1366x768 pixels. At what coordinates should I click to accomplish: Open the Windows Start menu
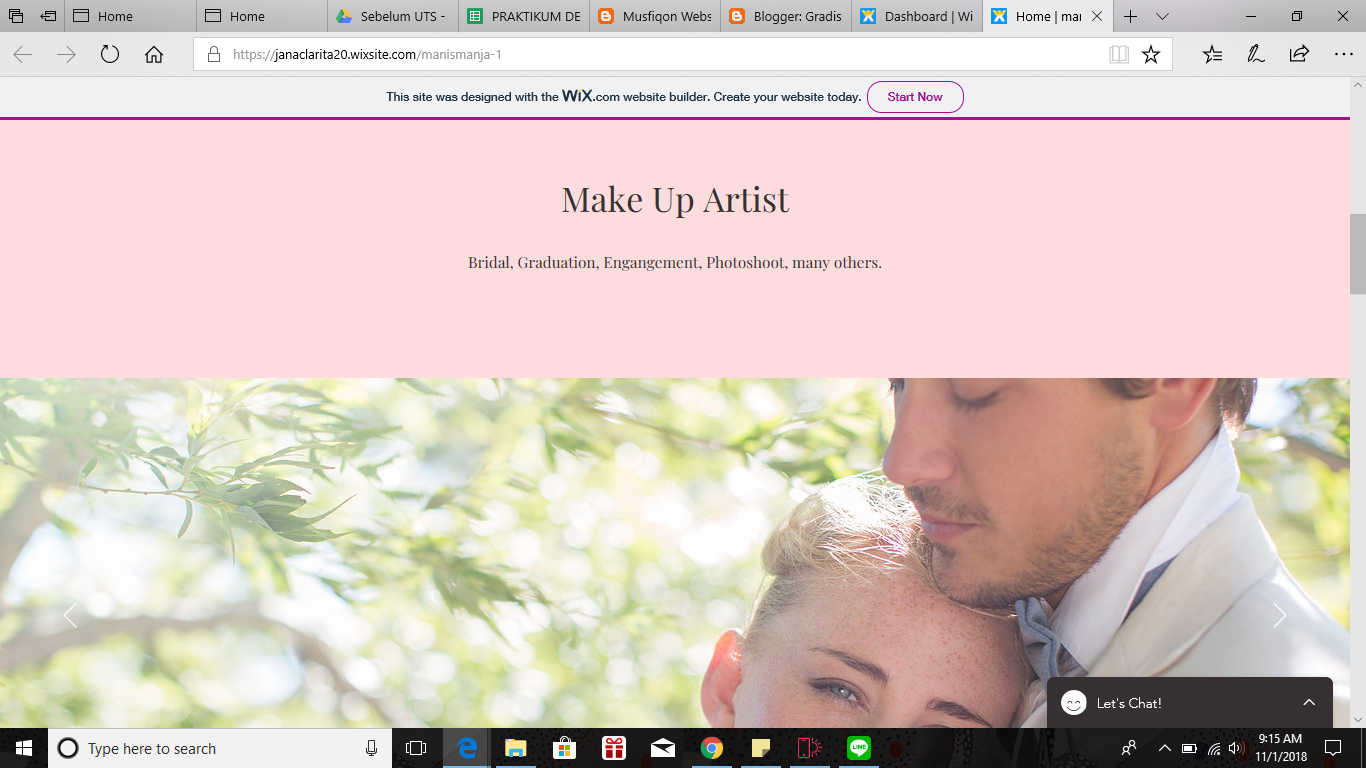click(24, 748)
